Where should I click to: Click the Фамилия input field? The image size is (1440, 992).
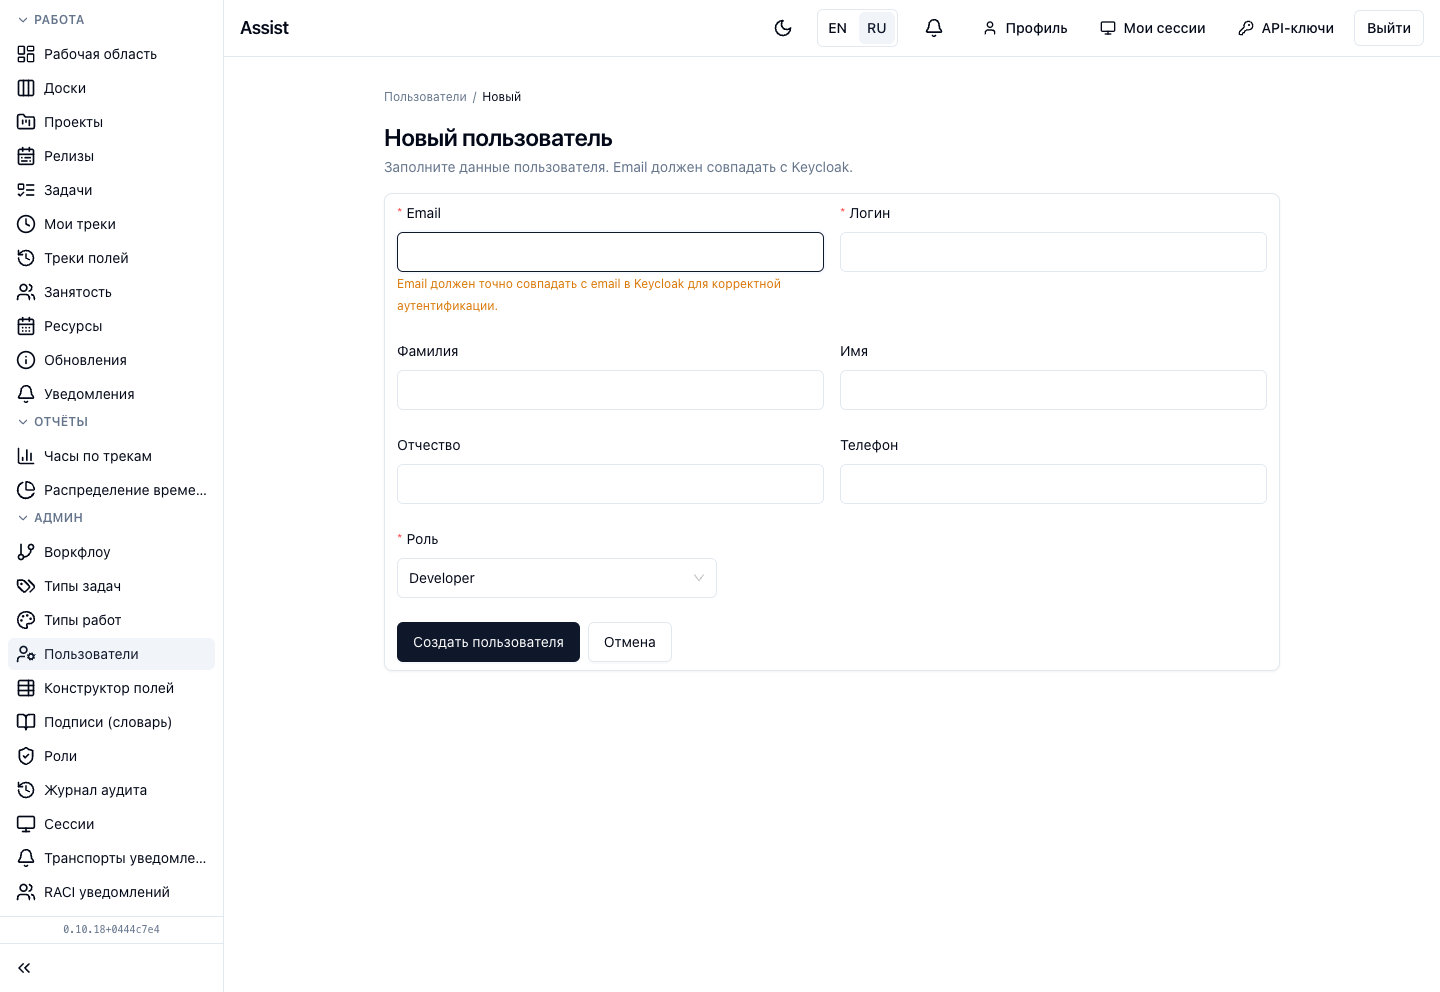tap(610, 390)
